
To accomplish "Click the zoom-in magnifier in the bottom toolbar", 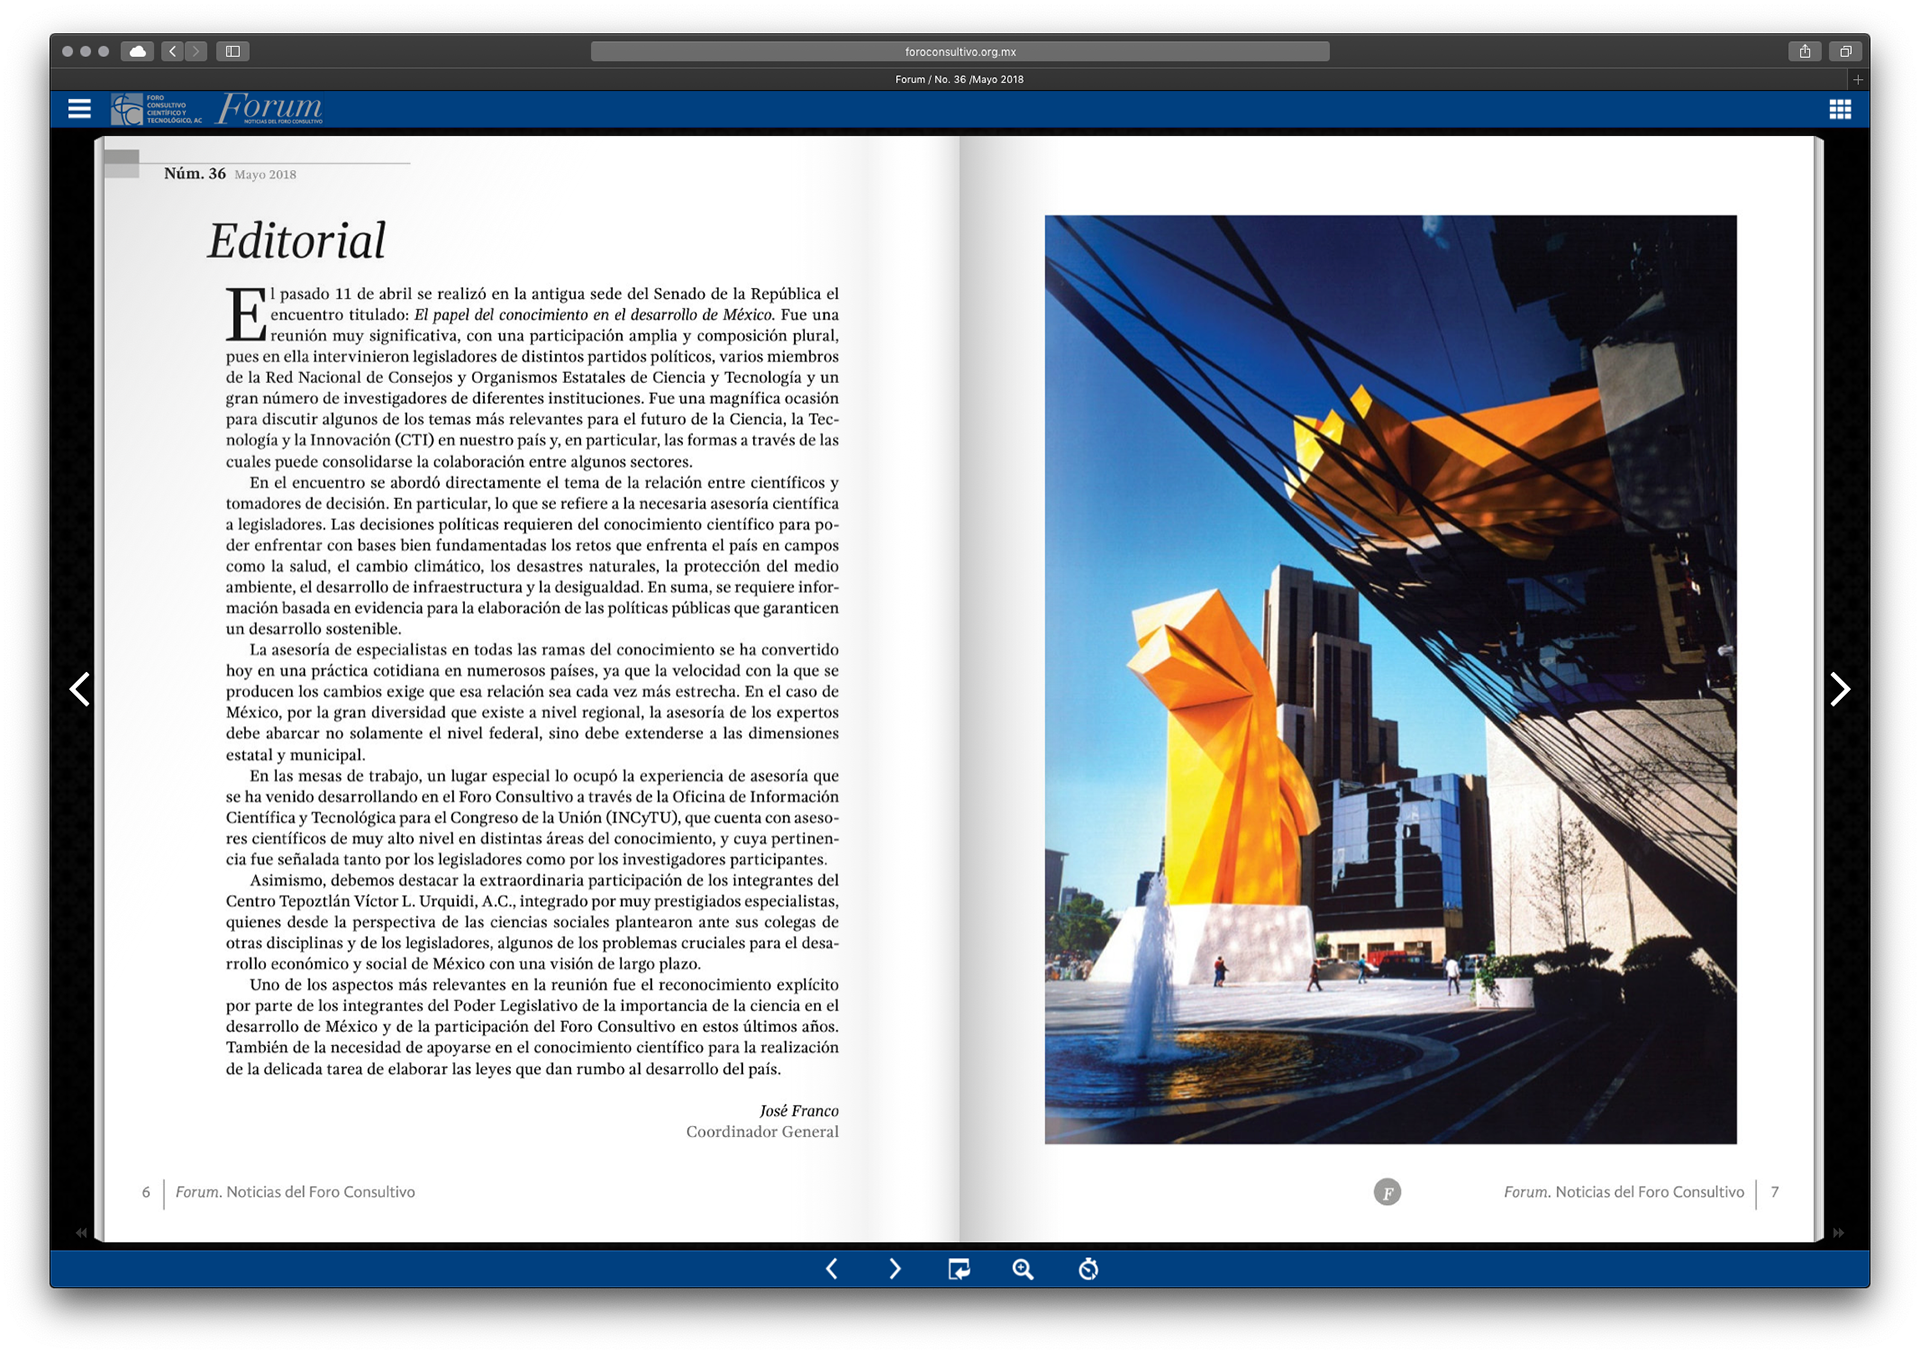I will coord(1022,1269).
